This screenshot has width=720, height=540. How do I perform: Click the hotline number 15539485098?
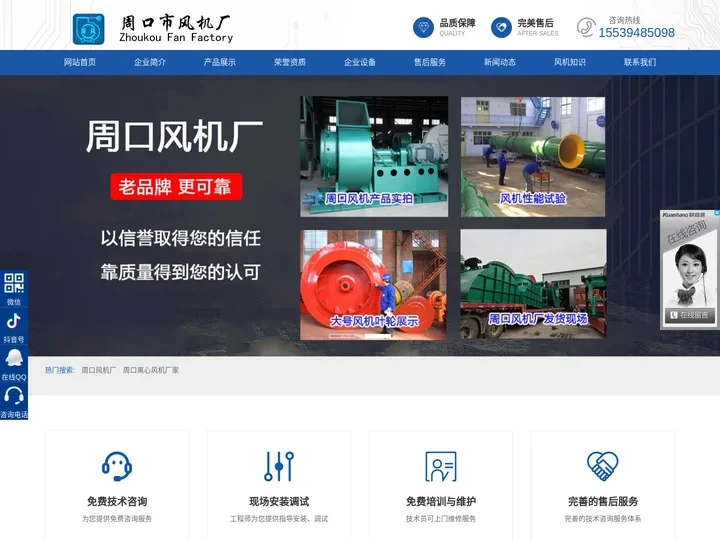pyautogui.click(x=636, y=33)
